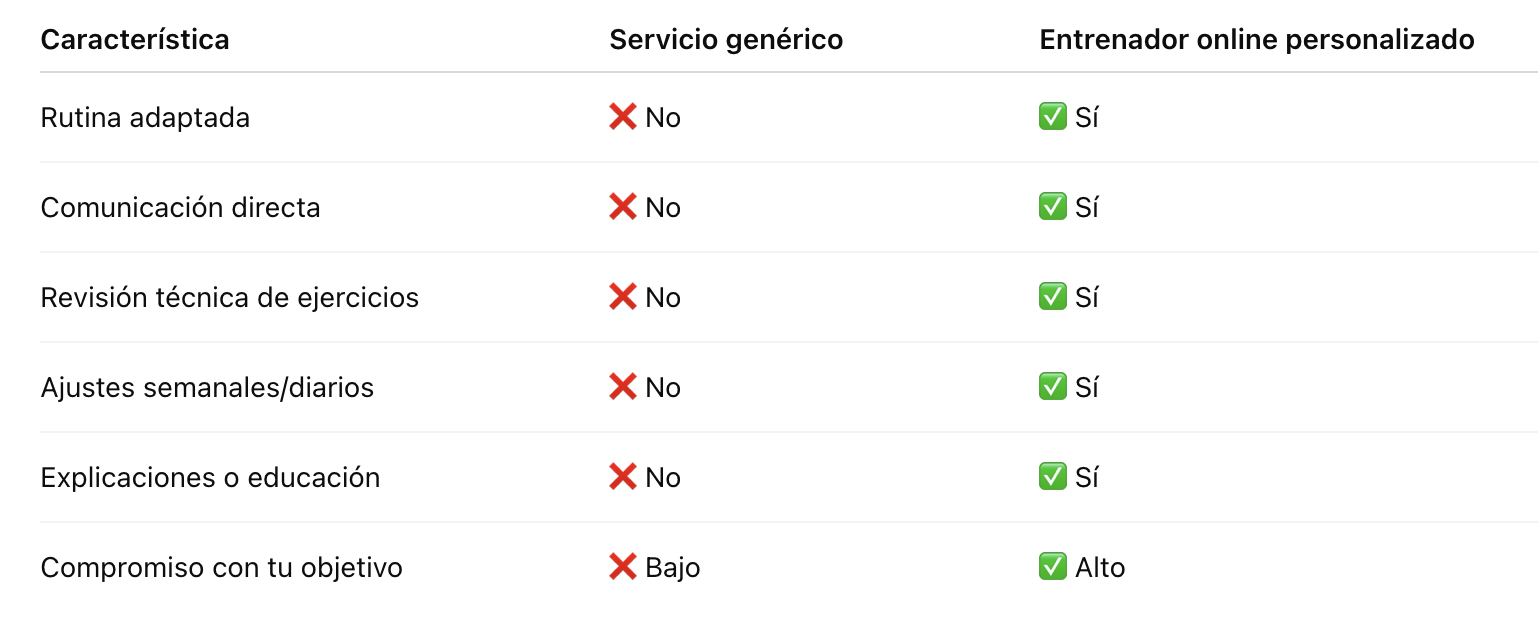Click the Compromiso con tu objetivo label
The image size is (1538, 626).
(x=221, y=568)
